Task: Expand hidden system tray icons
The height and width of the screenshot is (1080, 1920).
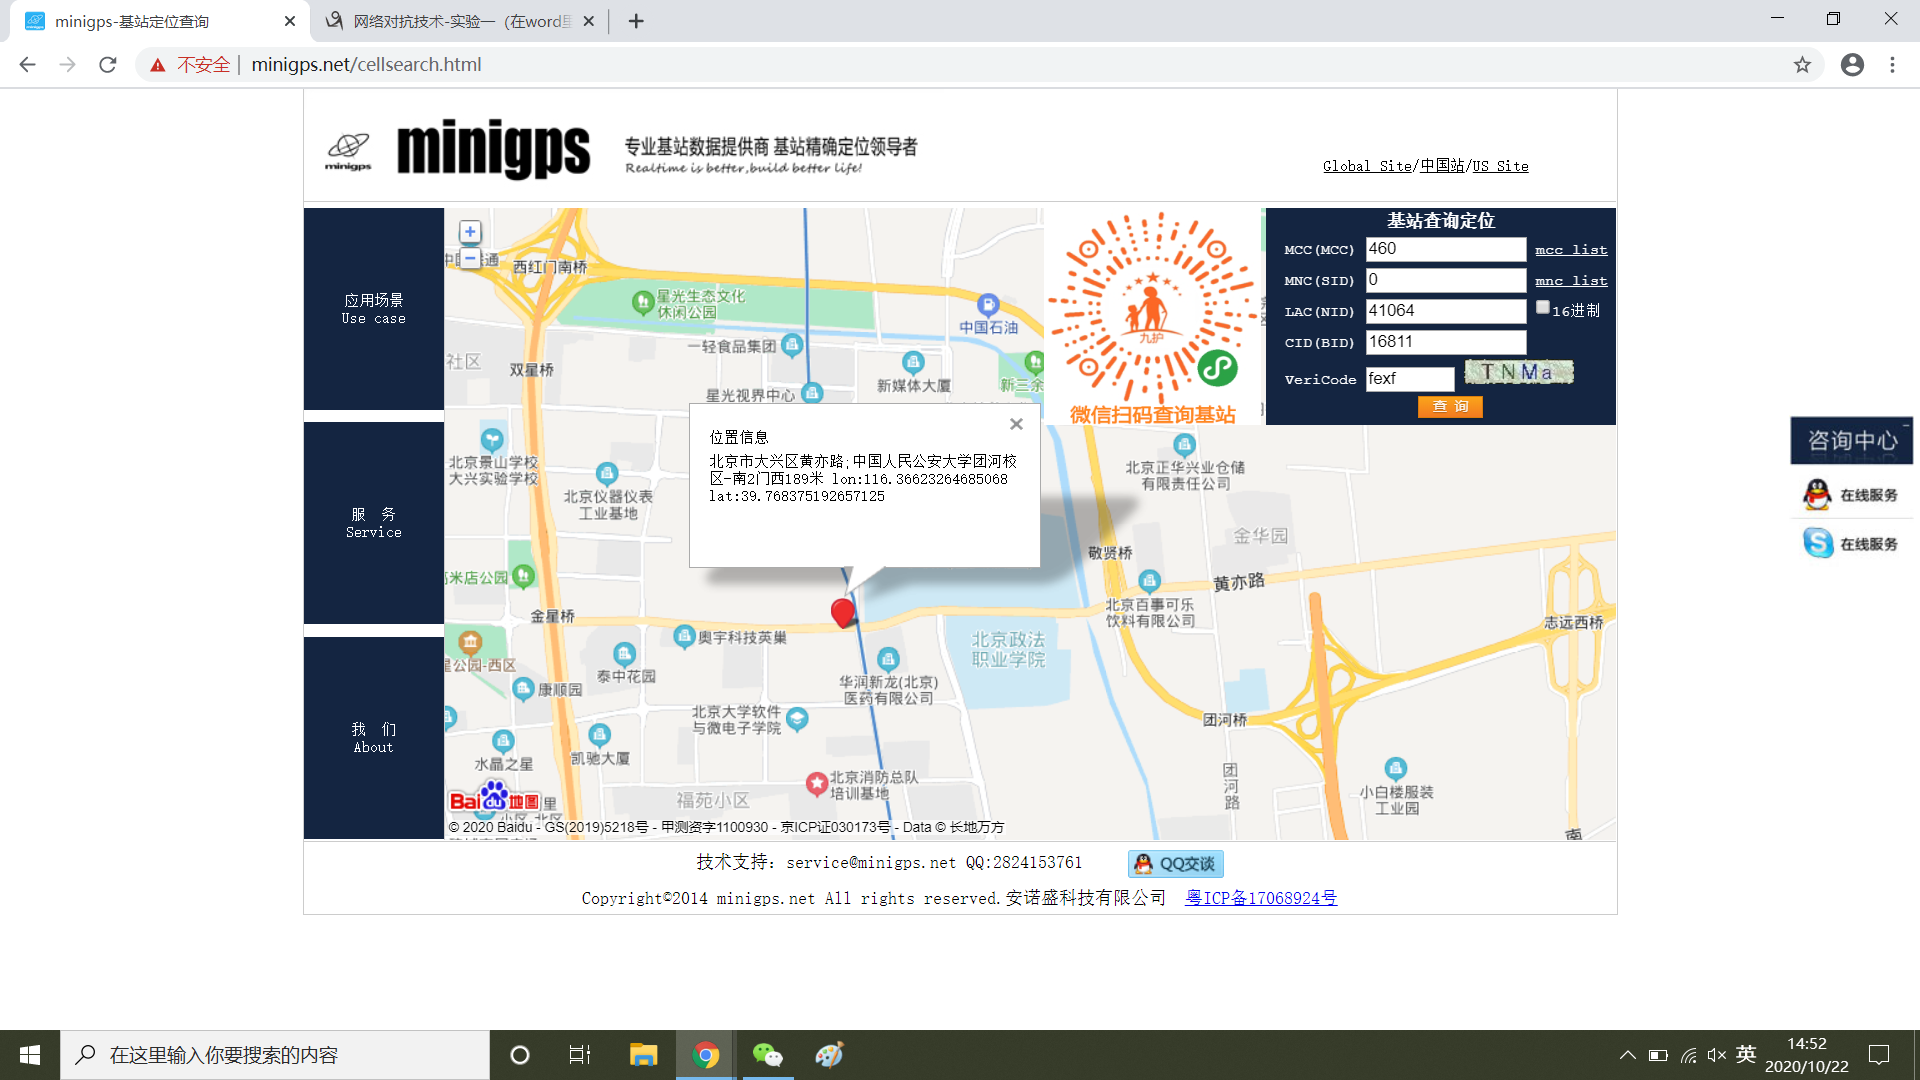Action: point(1627,1055)
